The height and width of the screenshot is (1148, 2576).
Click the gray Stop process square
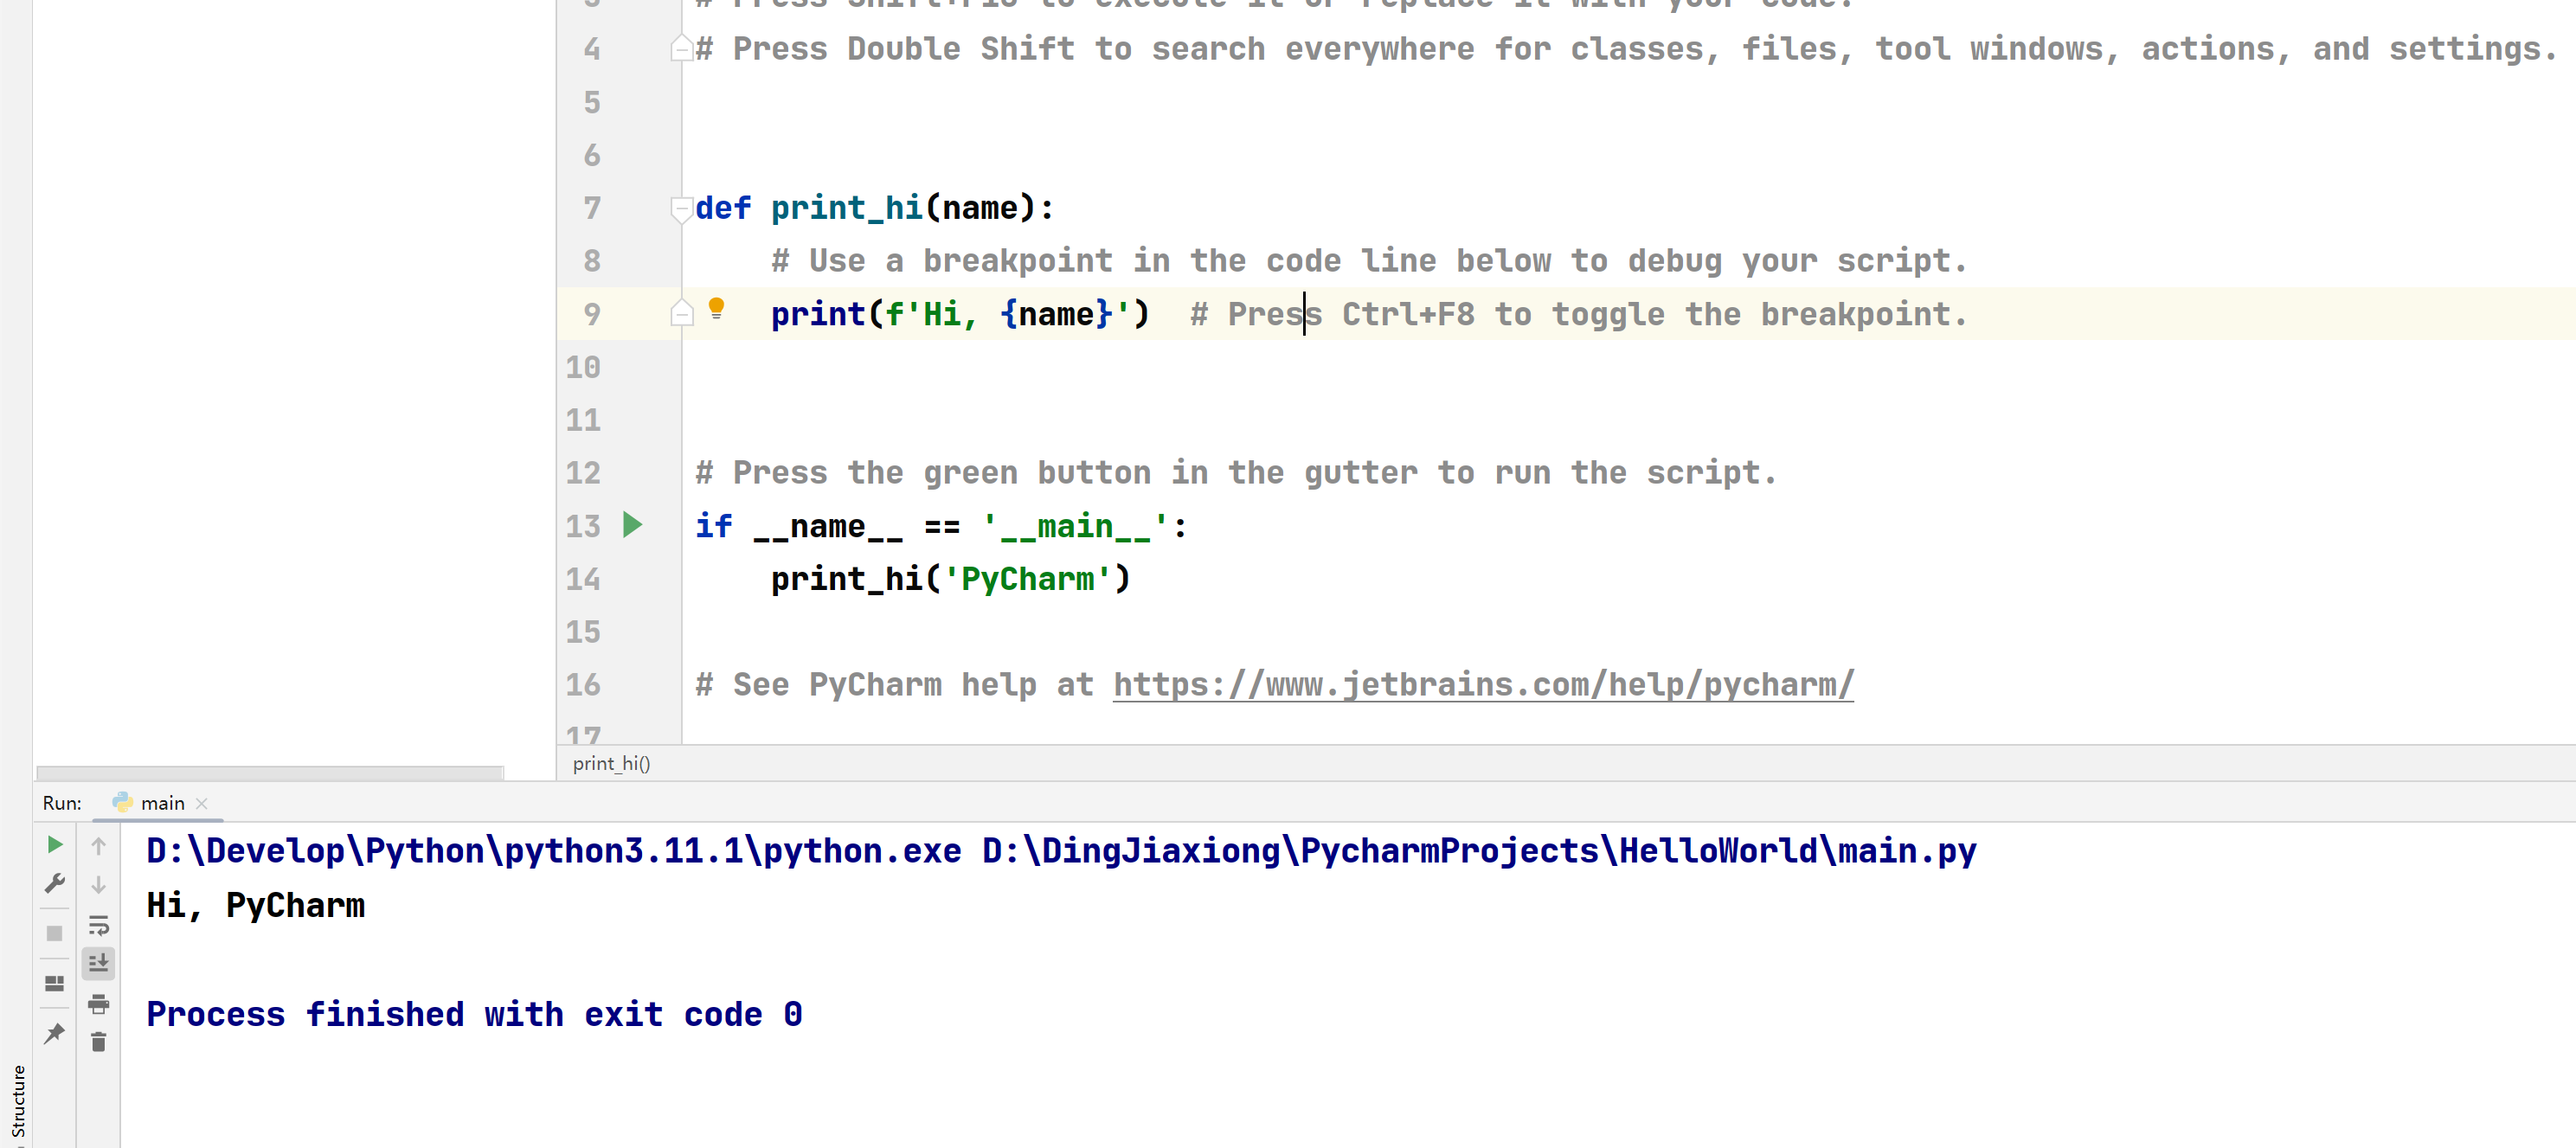click(x=55, y=933)
